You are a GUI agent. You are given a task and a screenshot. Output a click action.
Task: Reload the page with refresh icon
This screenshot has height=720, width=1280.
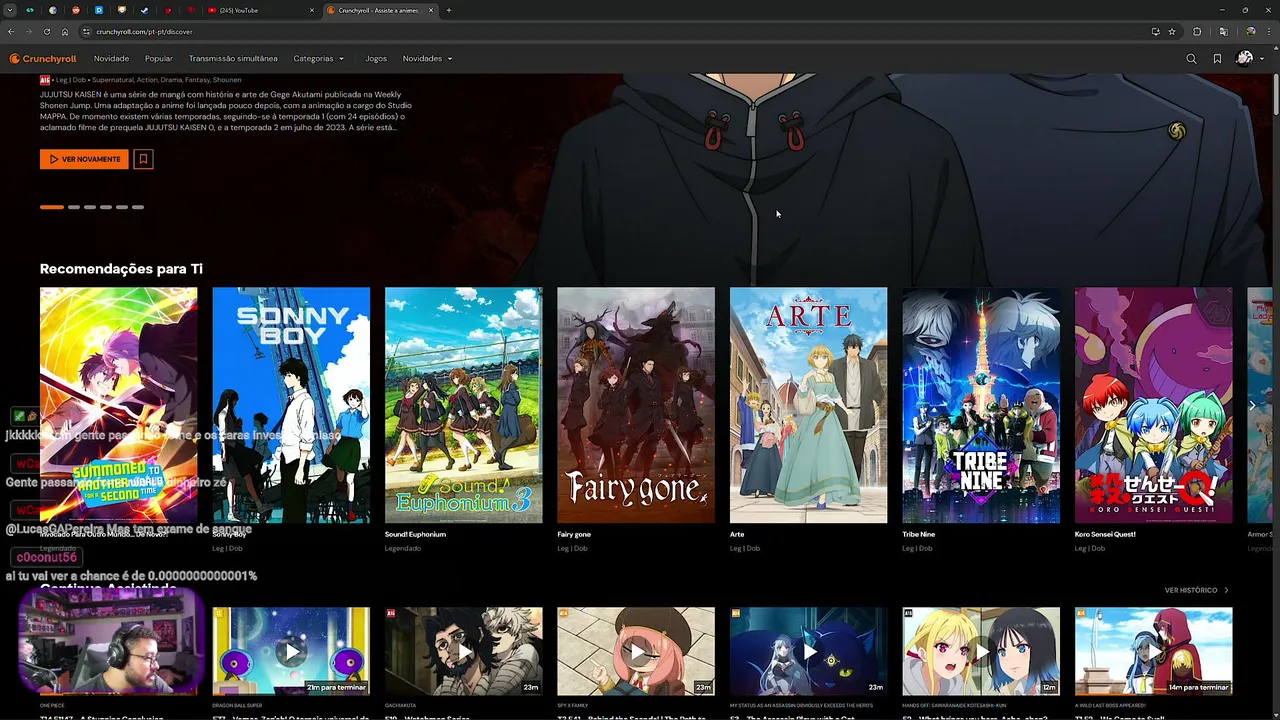(47, 32)
